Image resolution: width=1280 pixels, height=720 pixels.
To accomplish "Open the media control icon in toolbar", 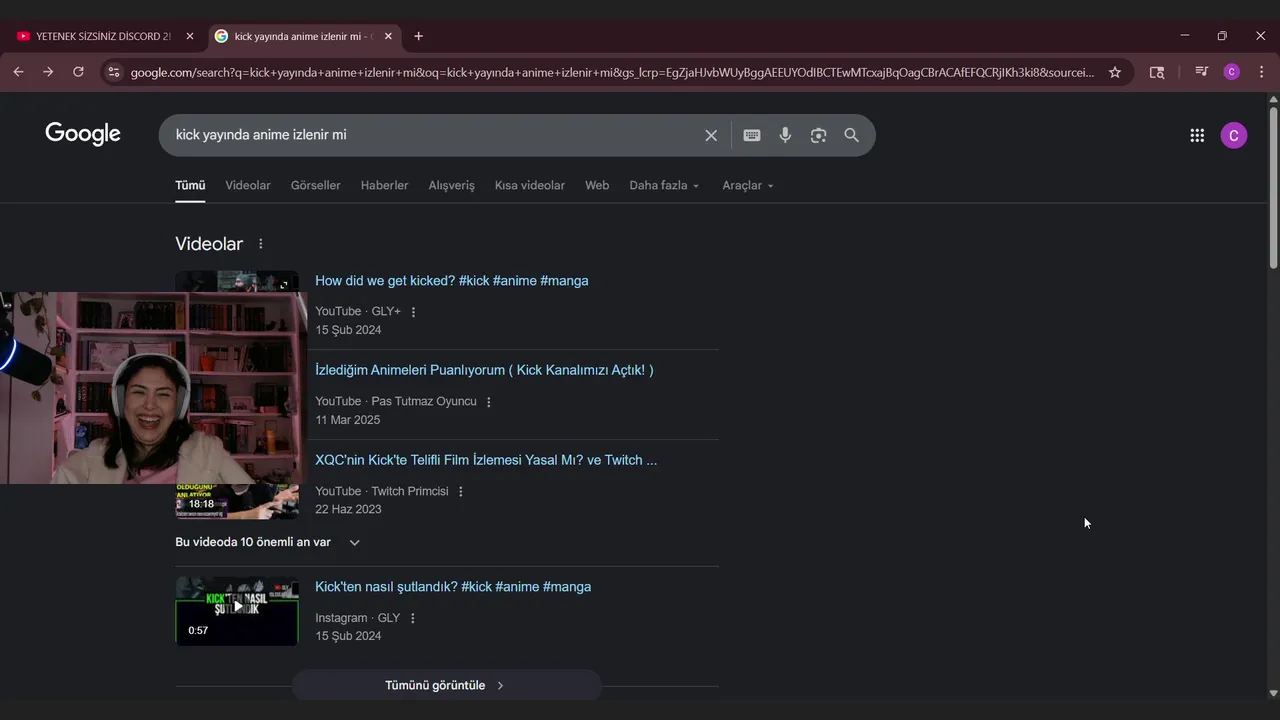I will pyautogui.click(x=1201, y=72).
